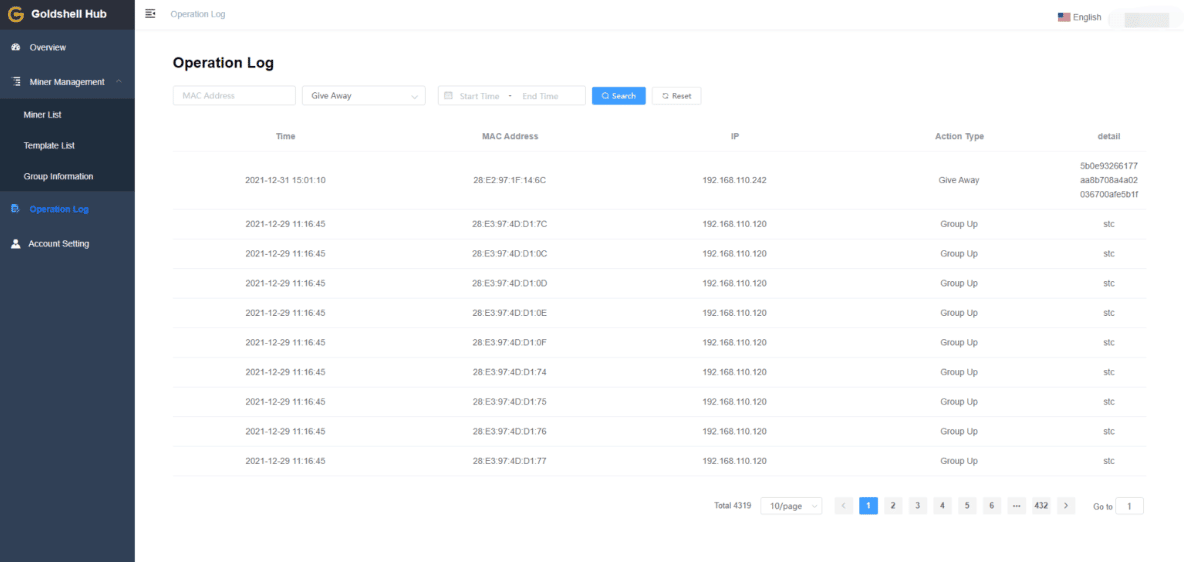The width and height of the screenshot is (1204, 566).
Task: Click the Goldshell Hub logo icon
Action: (15, 14)
